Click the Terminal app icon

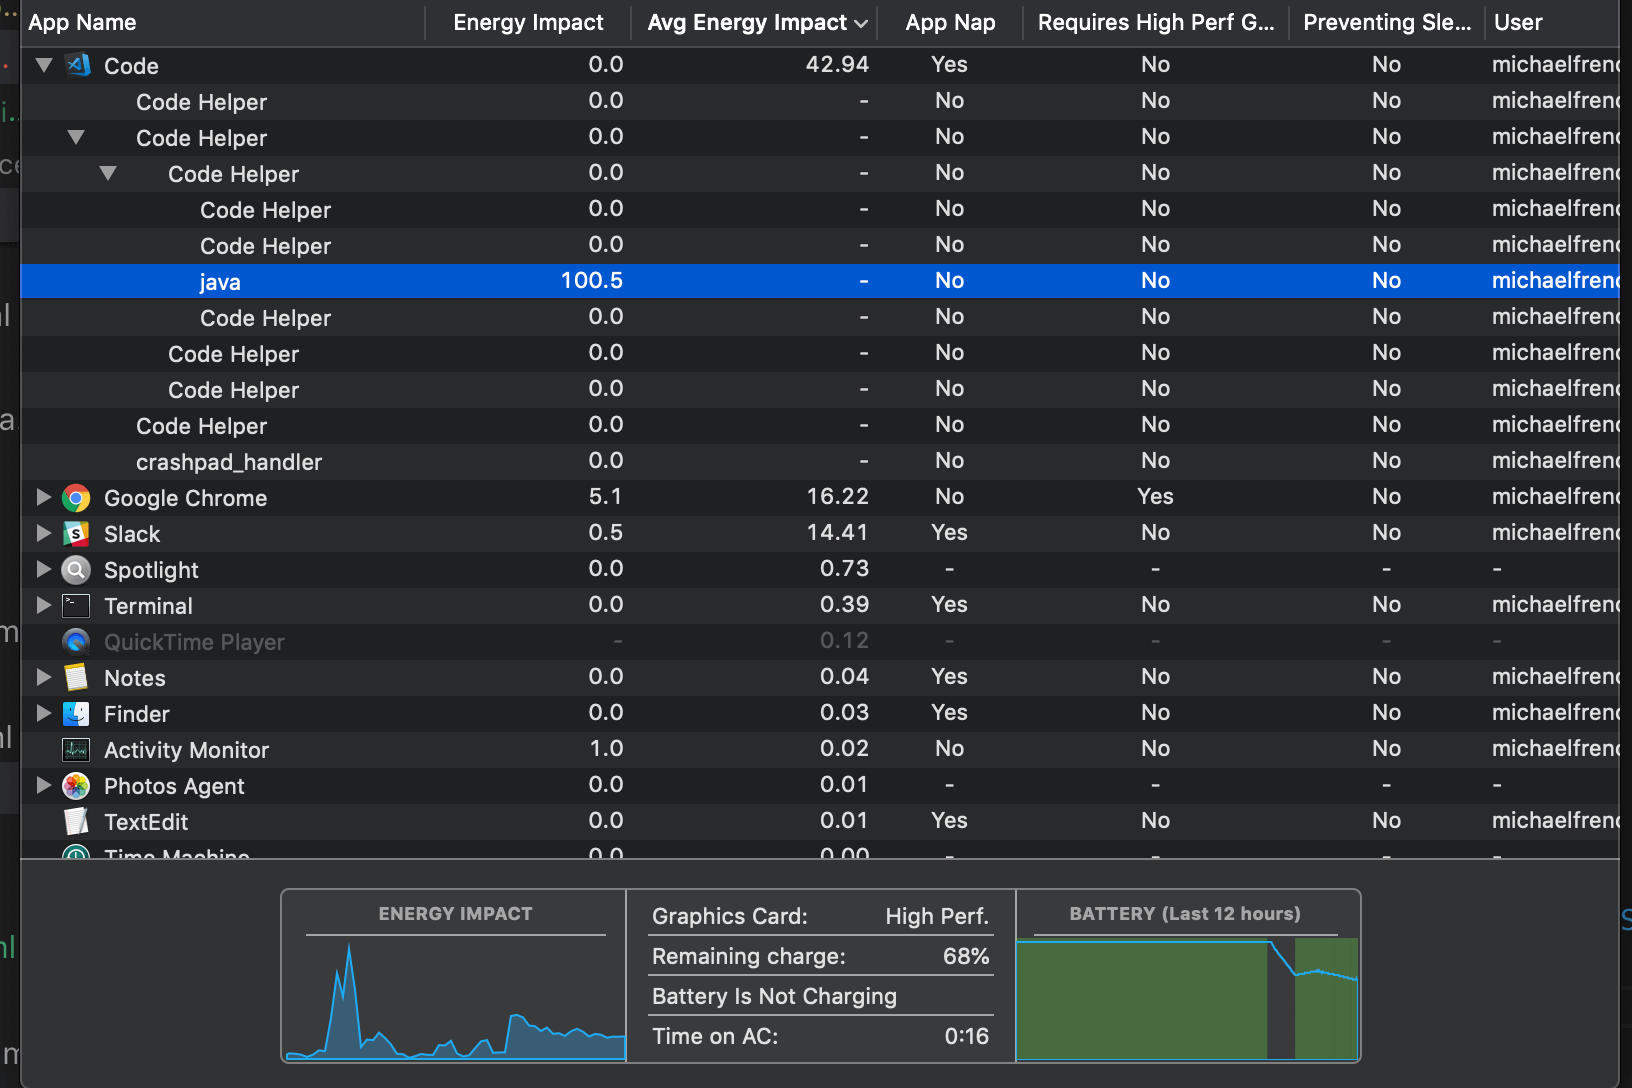coord(76,605)
